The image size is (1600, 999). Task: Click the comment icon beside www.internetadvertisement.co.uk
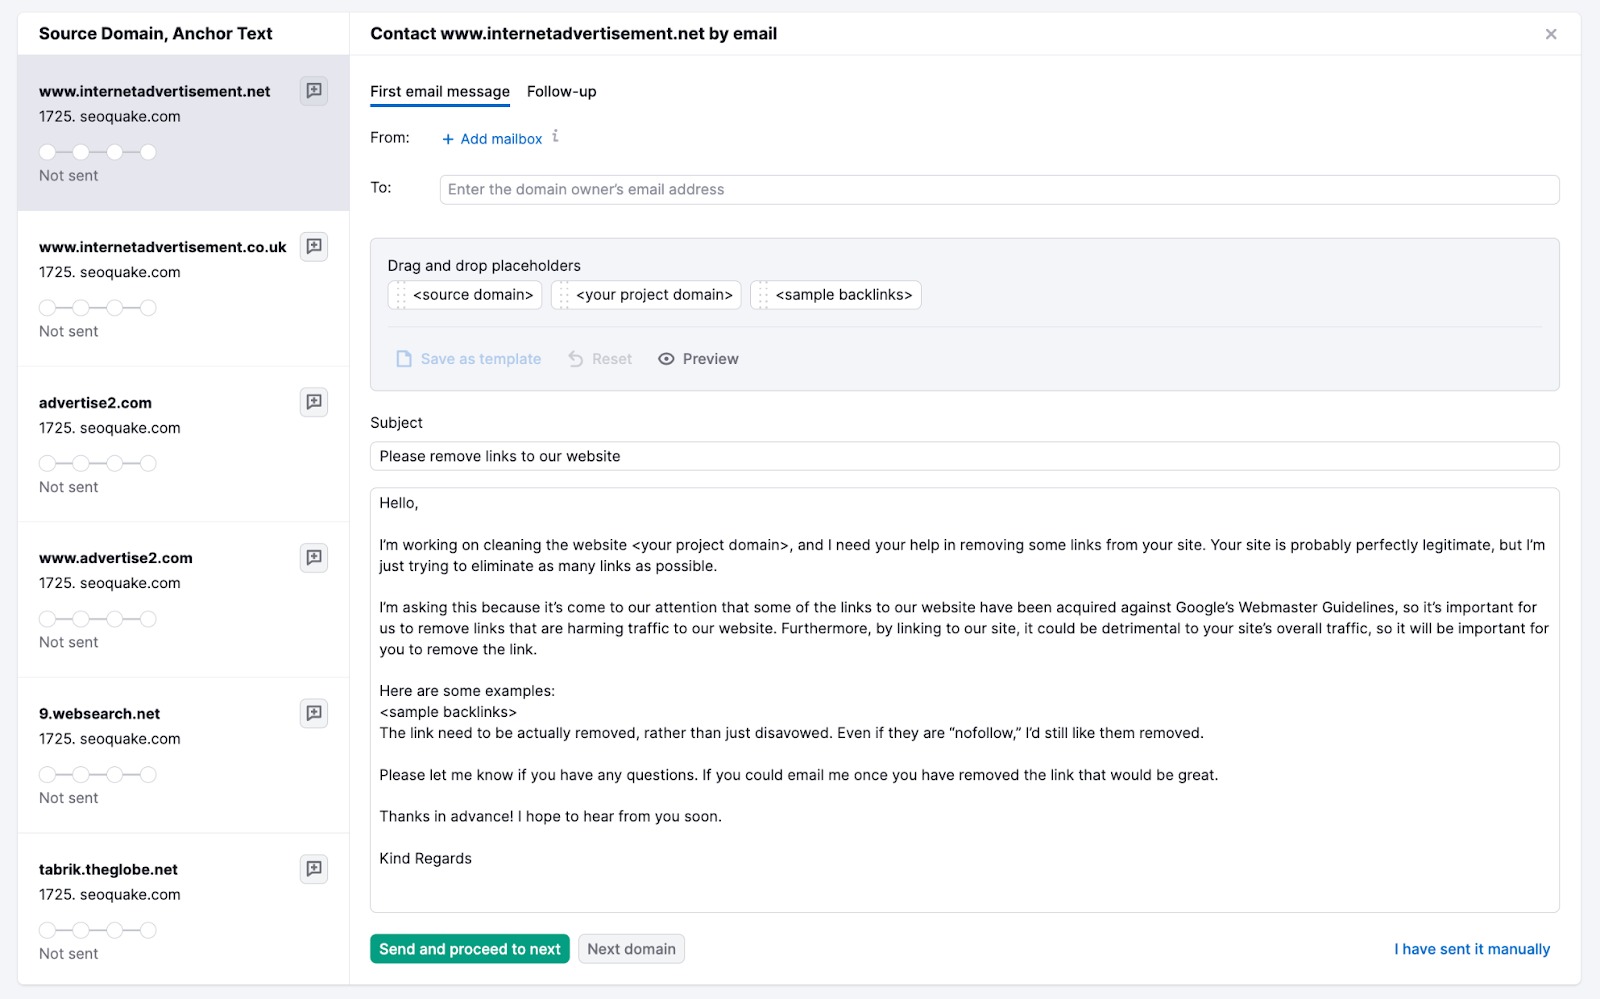click(x=314, y=247)
